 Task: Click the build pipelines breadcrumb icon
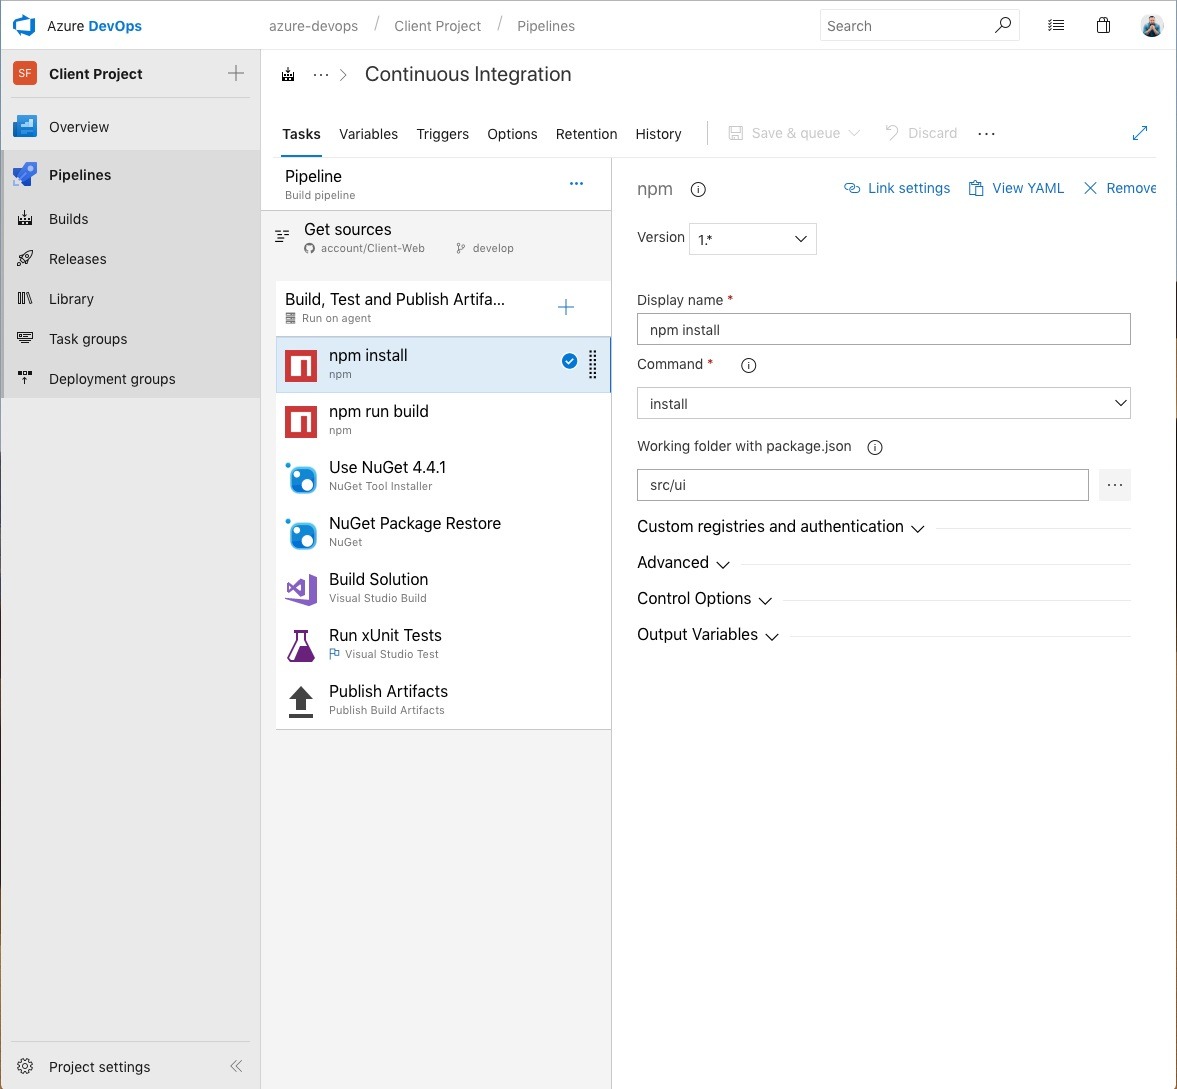tap(288, 74)
